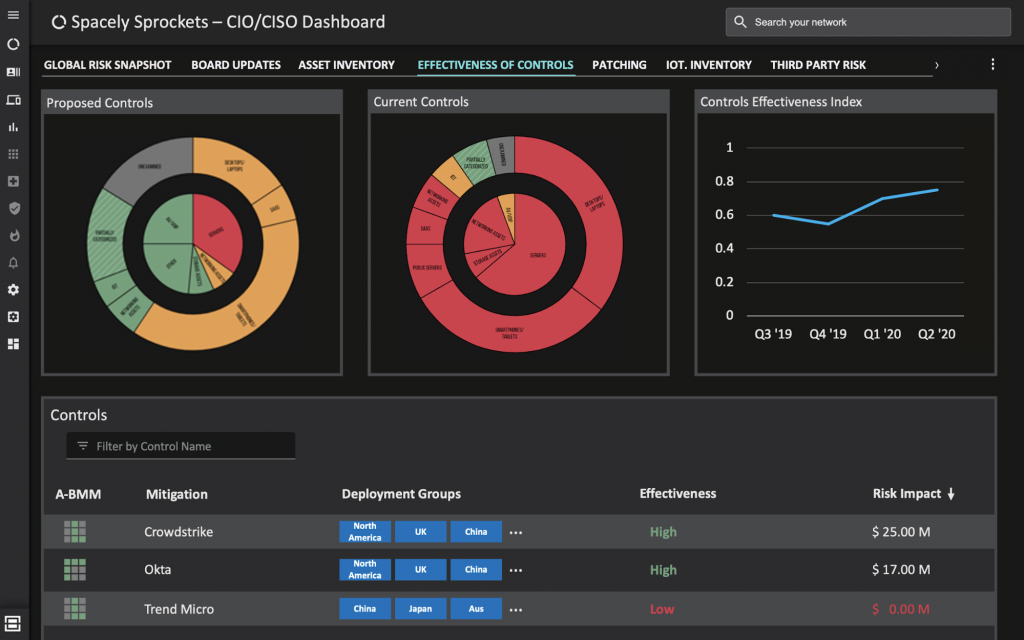Click China tag in Okta row

pyautogui.click(x=476, y=569)
